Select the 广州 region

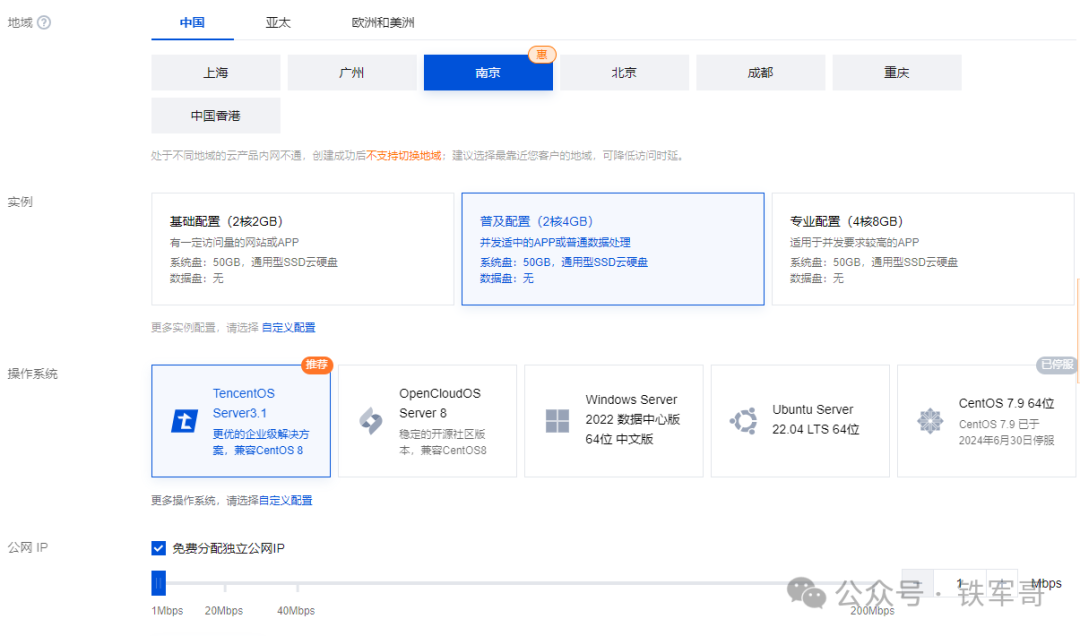click(x=352, y=72)
